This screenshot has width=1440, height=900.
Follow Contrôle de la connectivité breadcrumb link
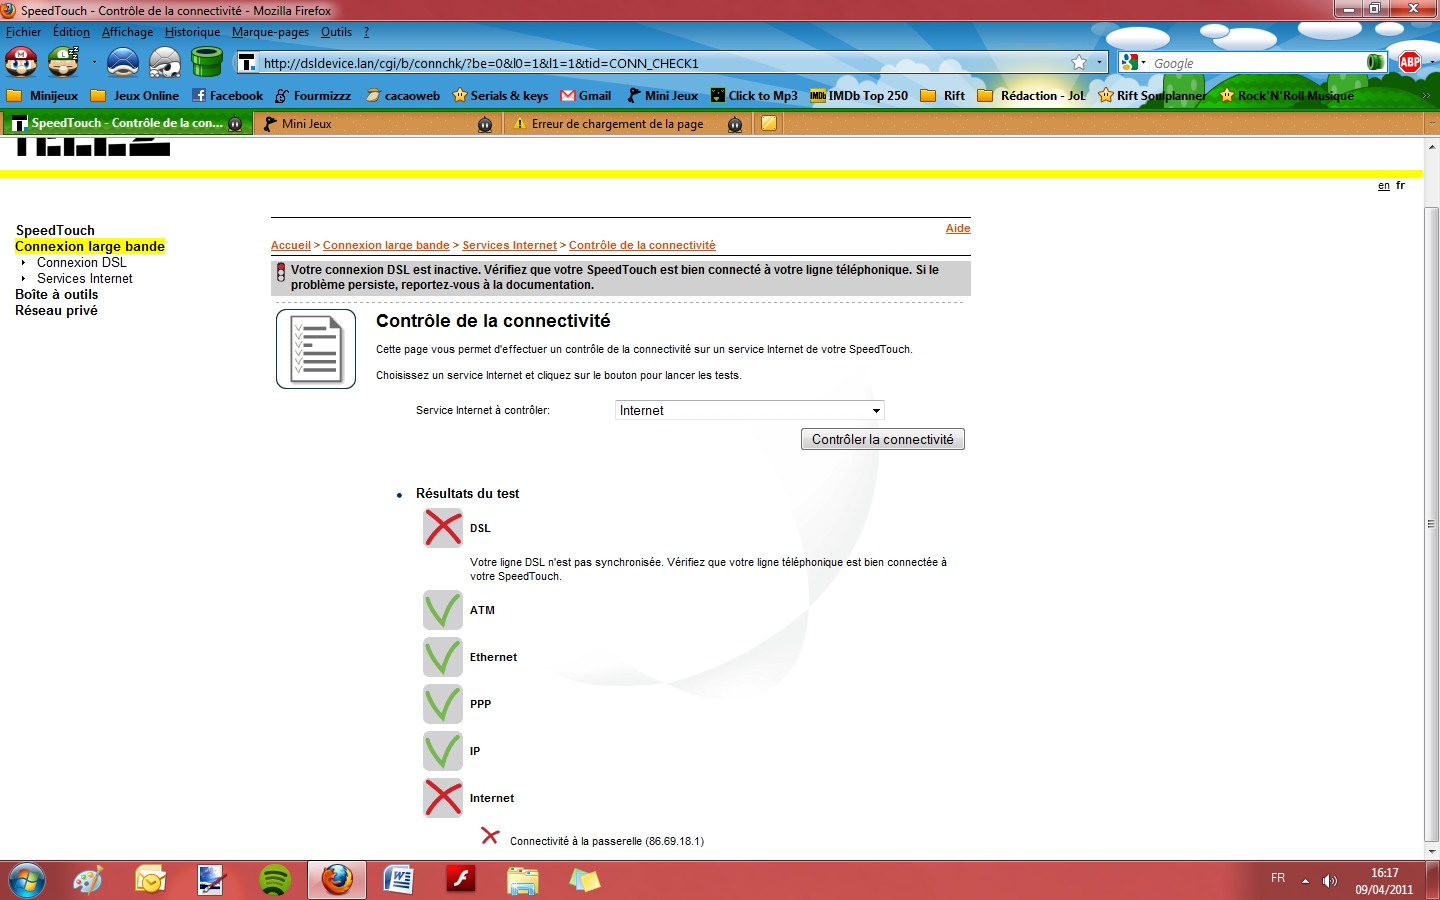642,245
